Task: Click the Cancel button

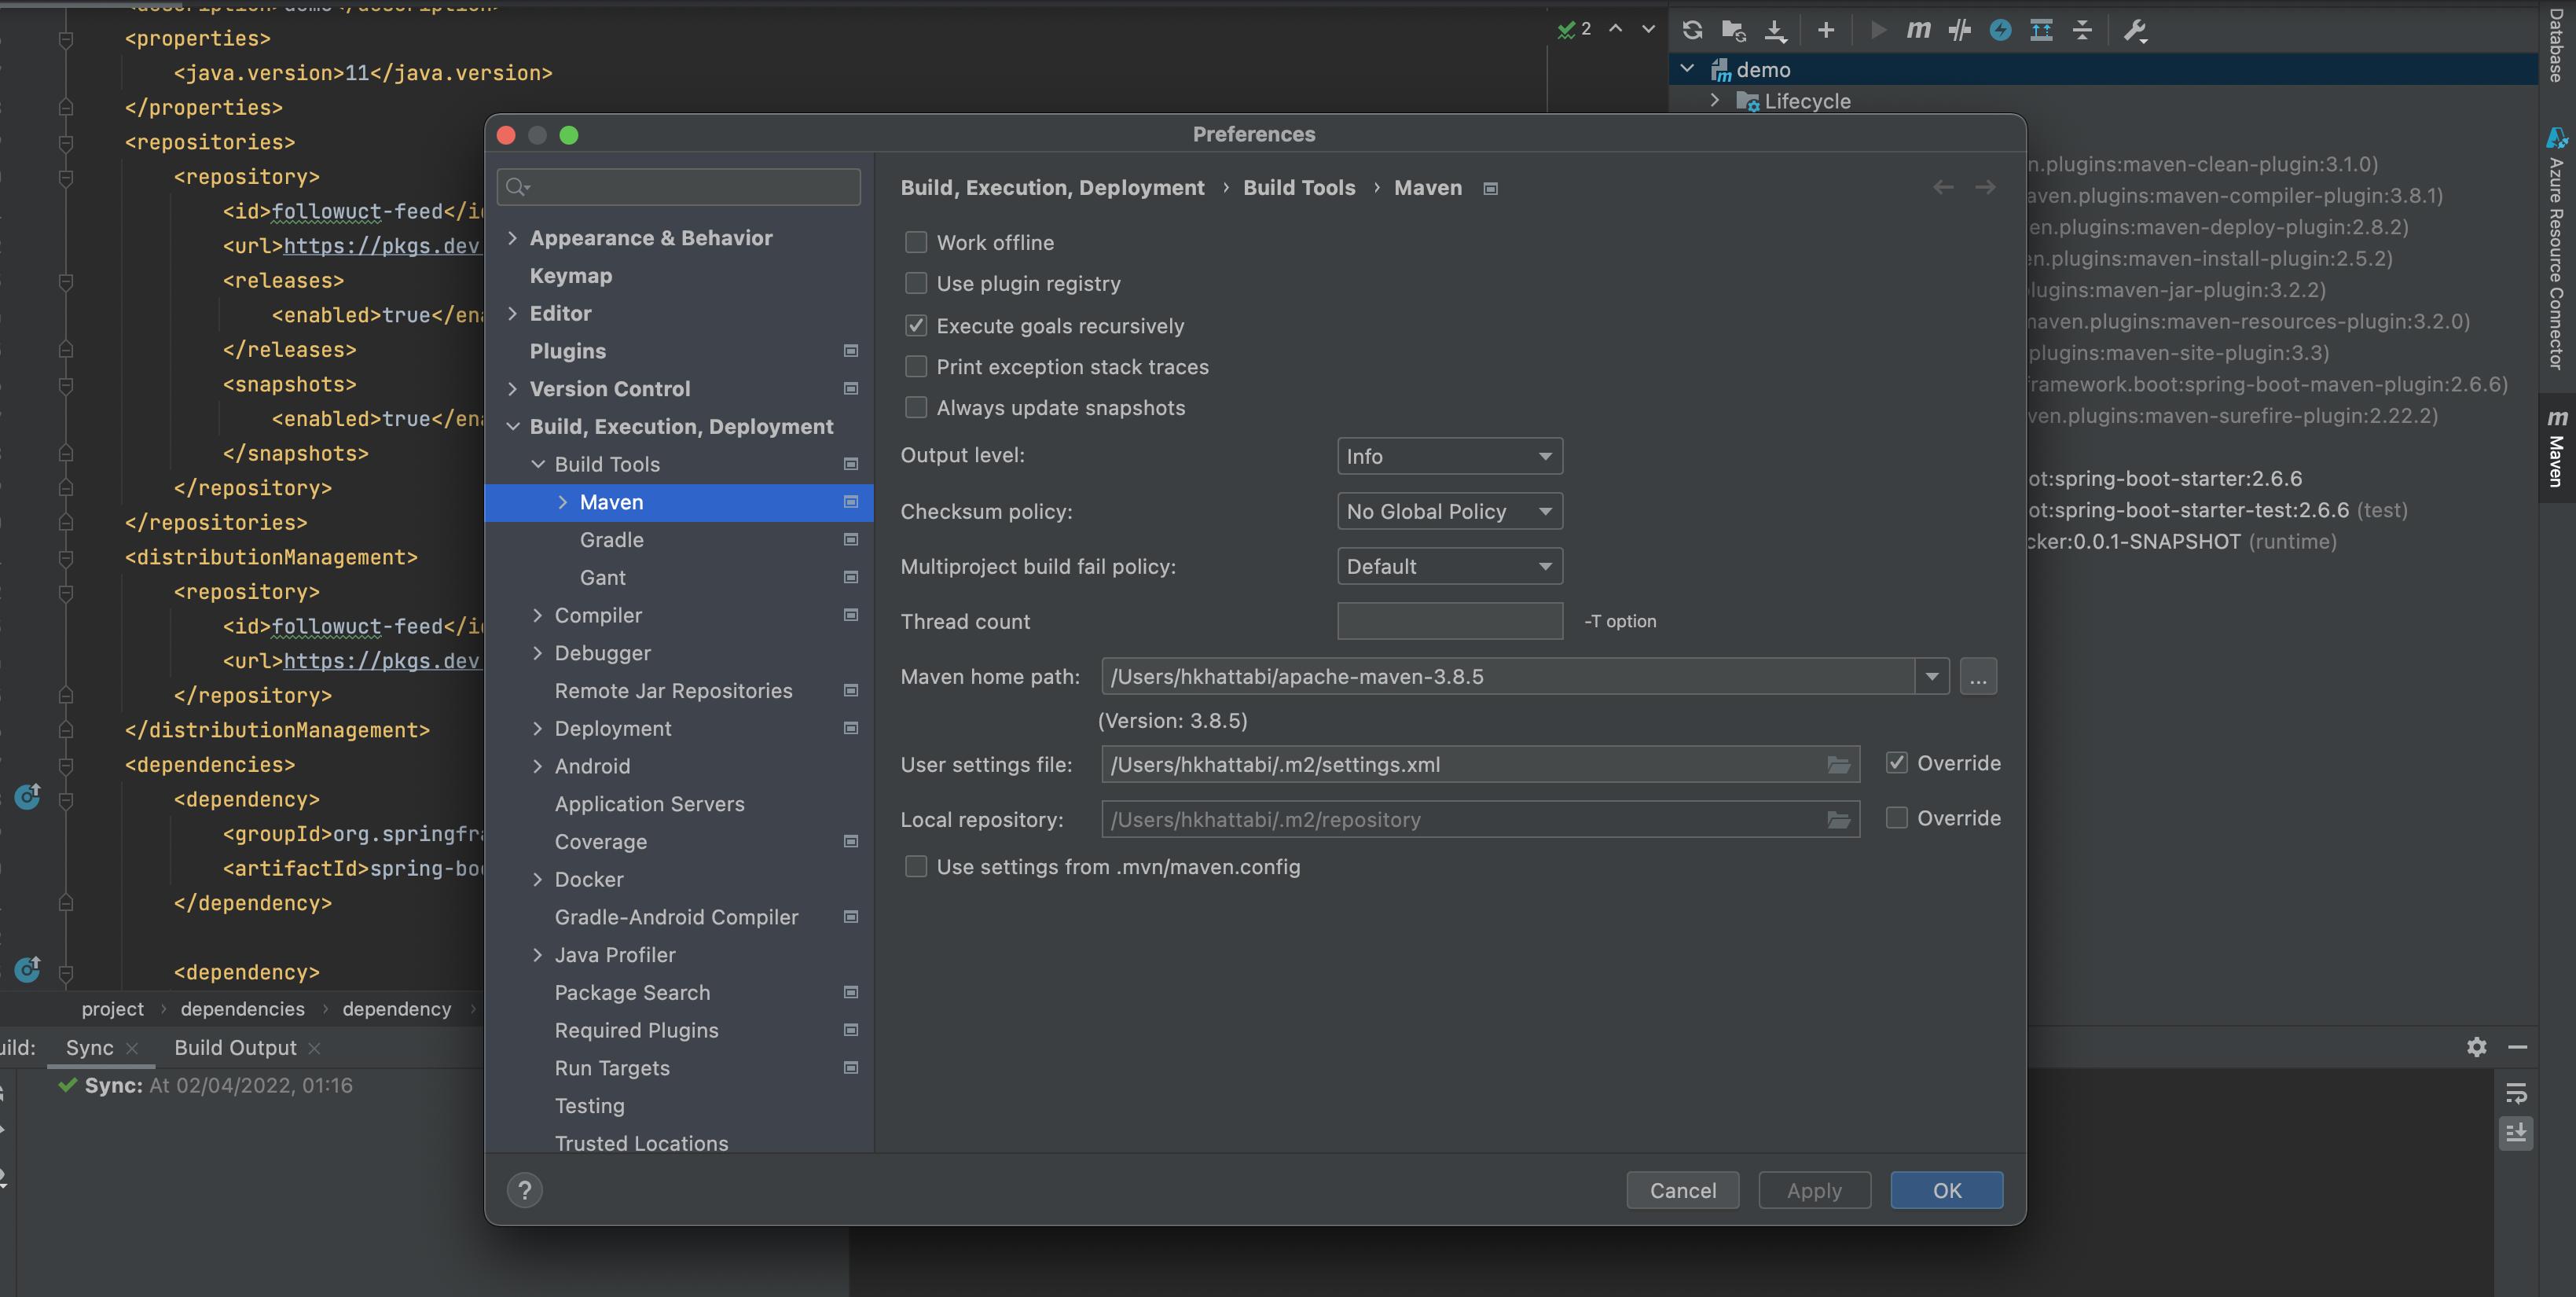Action: pos(1682,1190)
